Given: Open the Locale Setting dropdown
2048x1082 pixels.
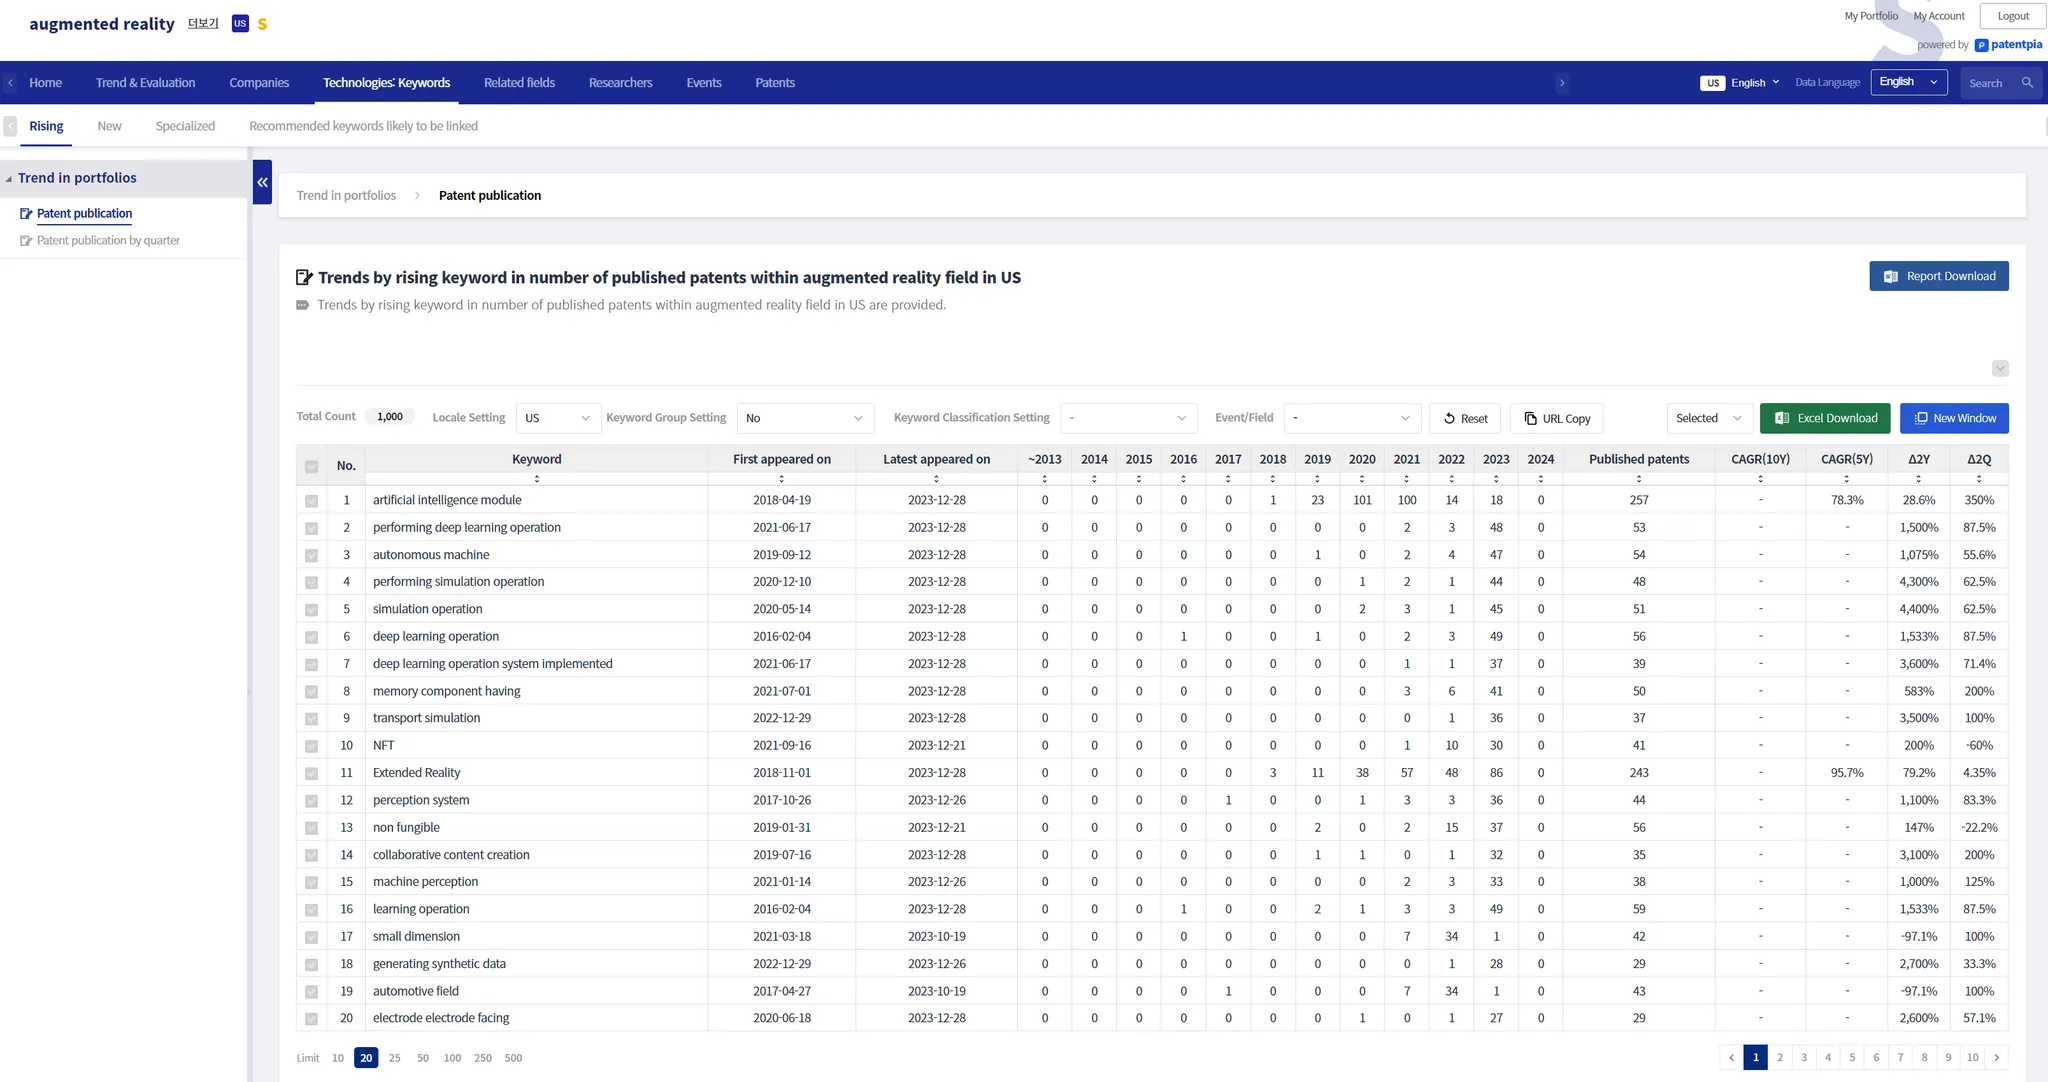Looking at the screenshot, I should 558,418.
